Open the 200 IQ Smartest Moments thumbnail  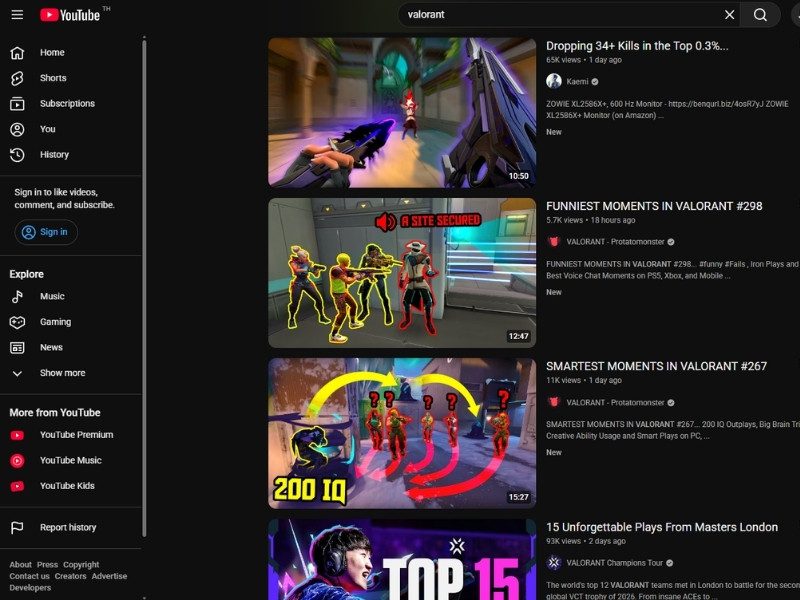click(402, 433)
